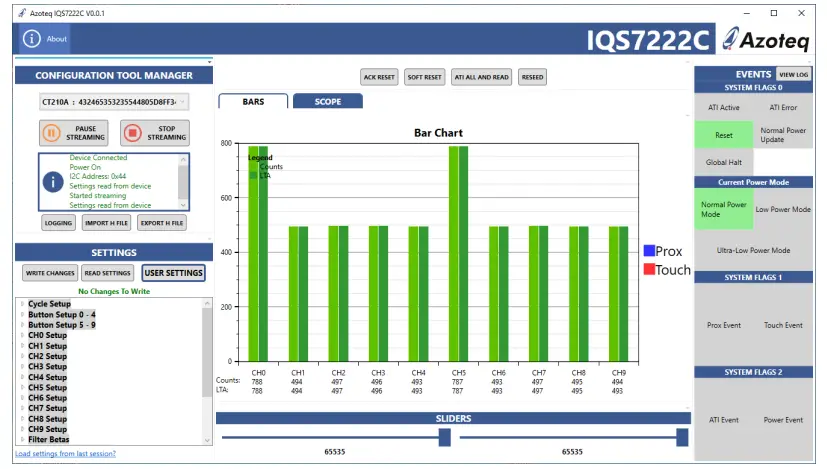Click the app icon in title bar
The width and height of the screenshot is (827, 469).
point(22,13)
